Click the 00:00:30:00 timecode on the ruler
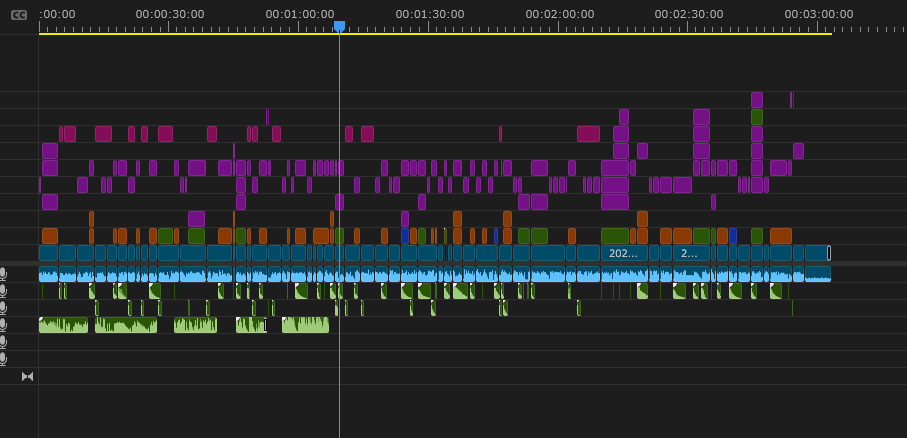 169,14
